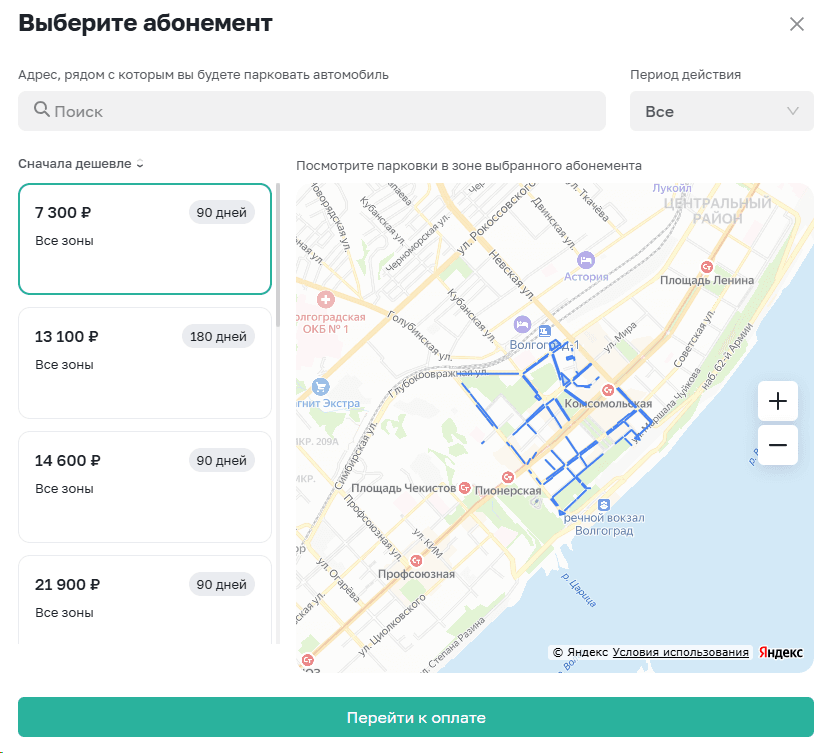Image resolution: width=826 pixels, height=753 pixels.
Task: Zoom out on the parking map
Action: 777,445
